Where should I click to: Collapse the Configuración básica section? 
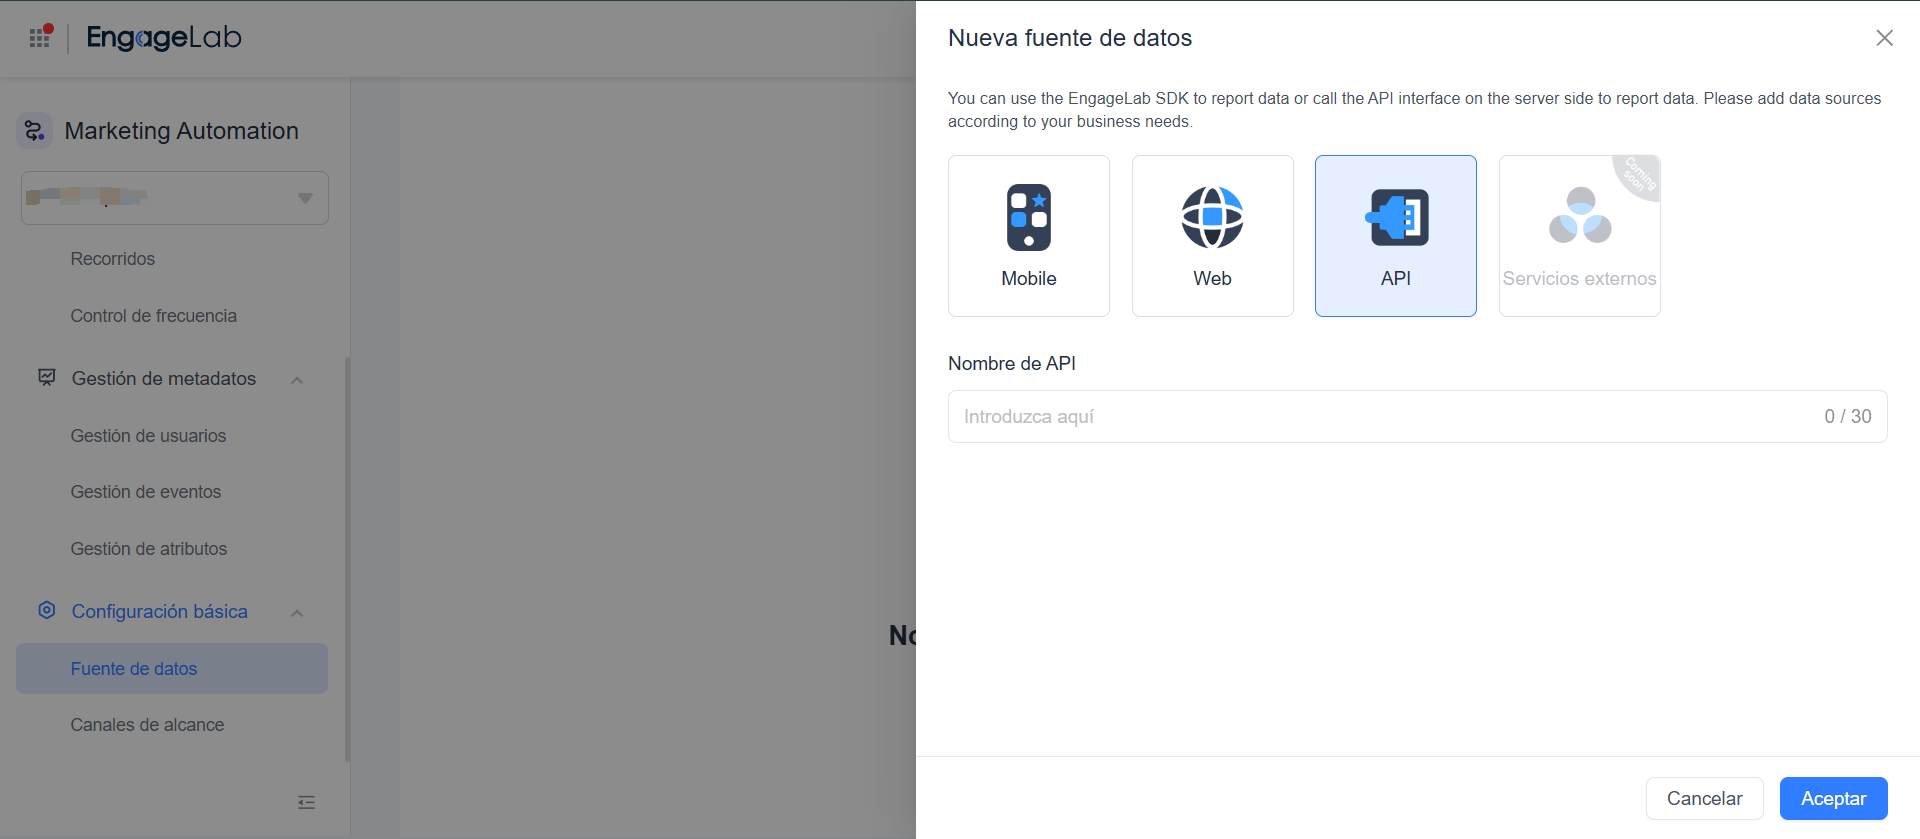pos(297,613)
